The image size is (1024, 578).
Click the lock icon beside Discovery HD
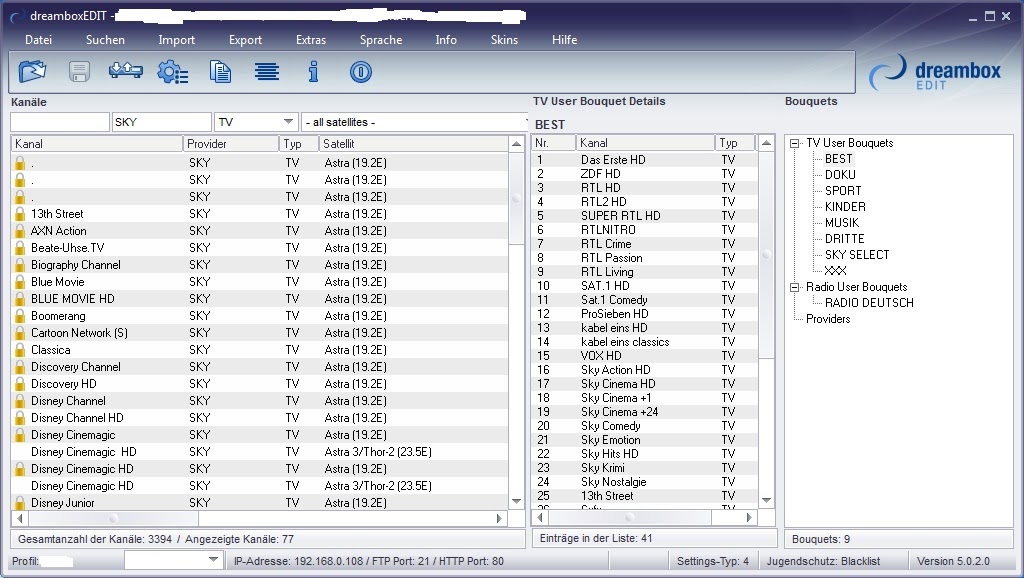pyautogui.click(x=20, y=383)
